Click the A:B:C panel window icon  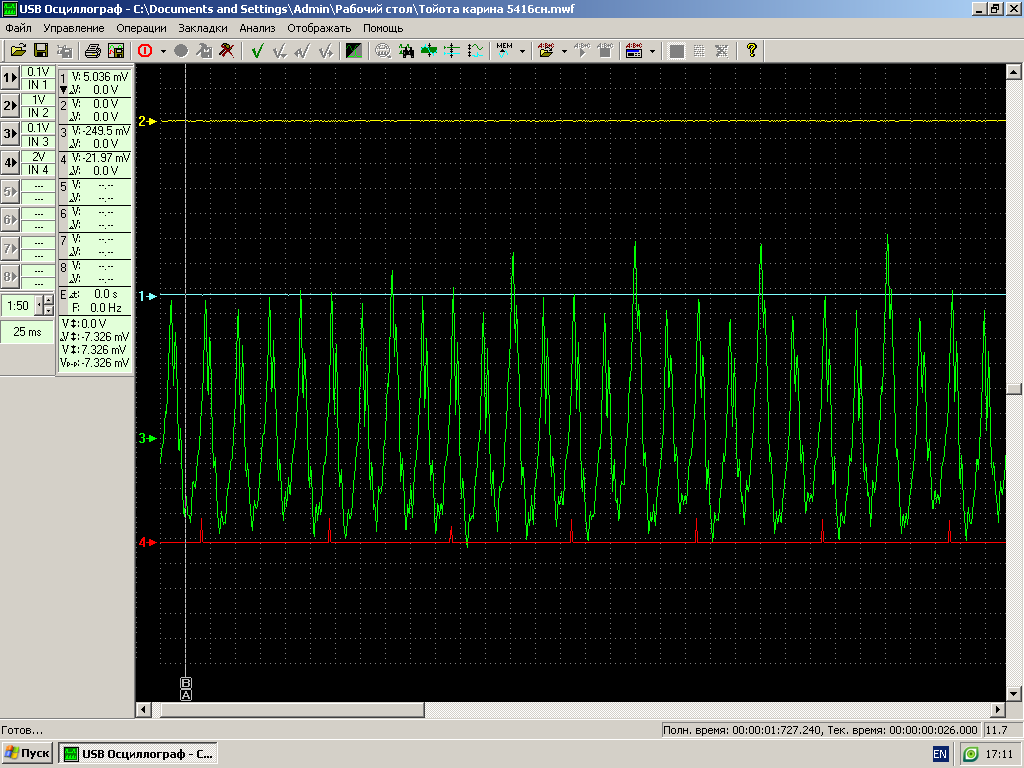634,50
